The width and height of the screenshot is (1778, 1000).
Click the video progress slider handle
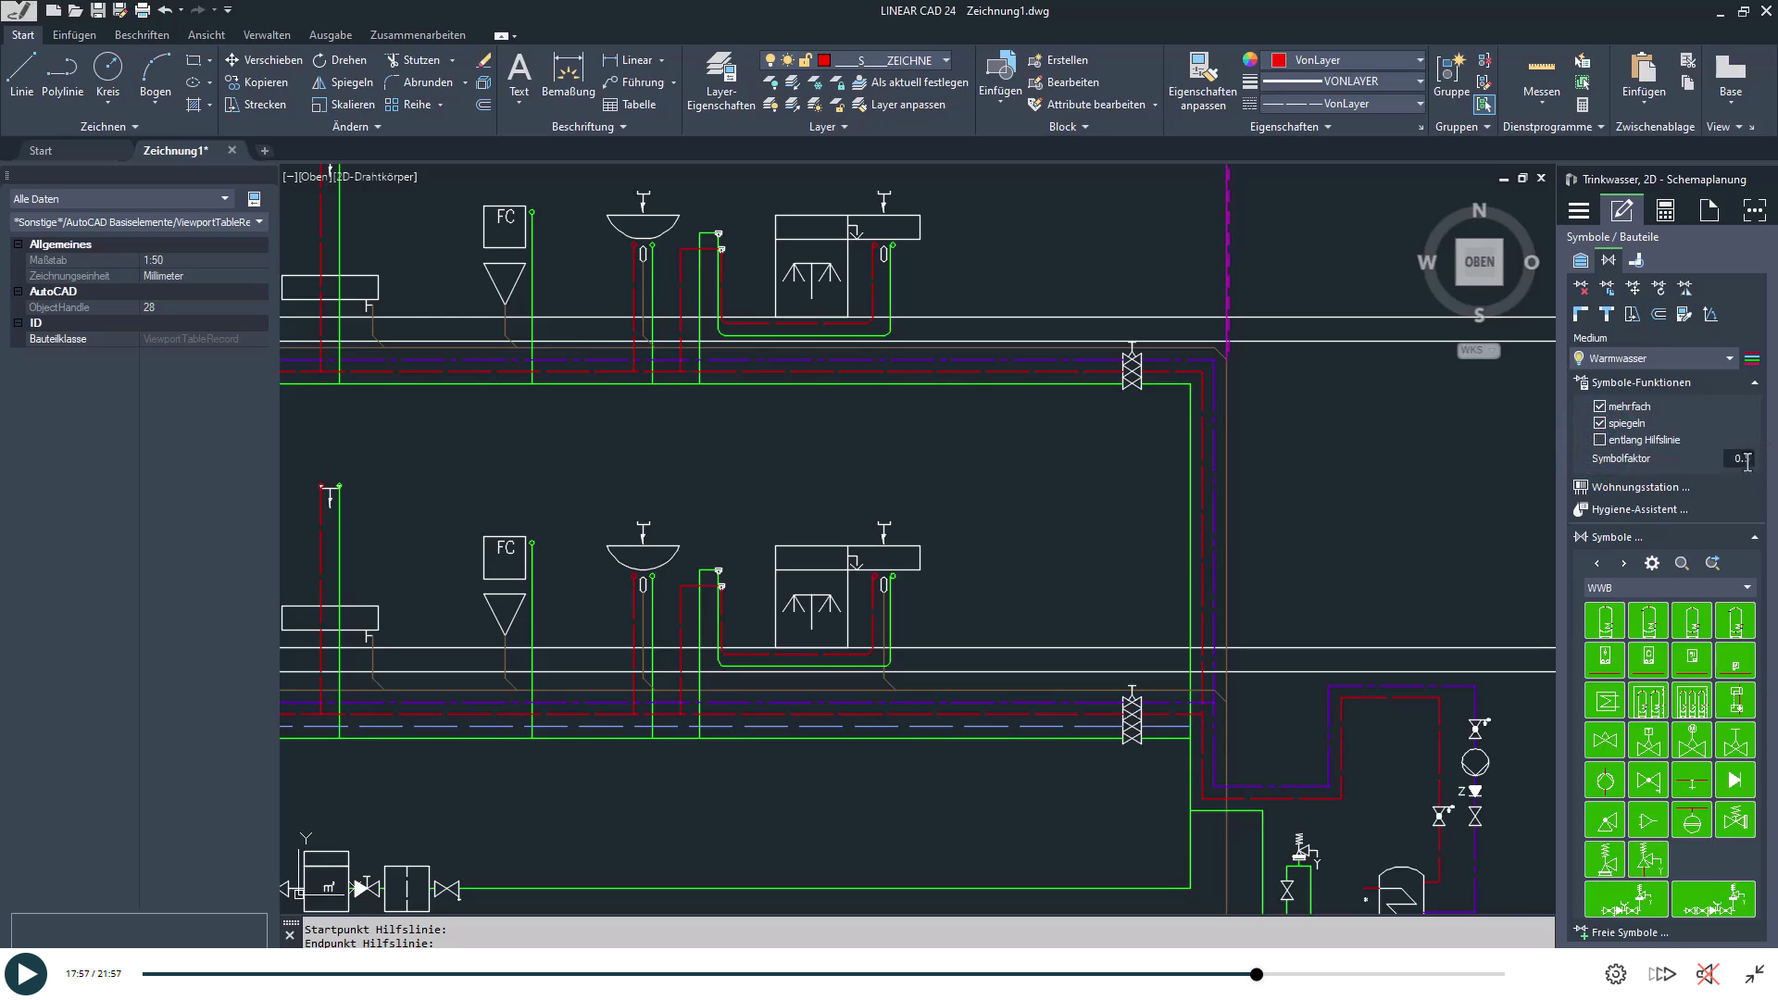click(1256, 974)
